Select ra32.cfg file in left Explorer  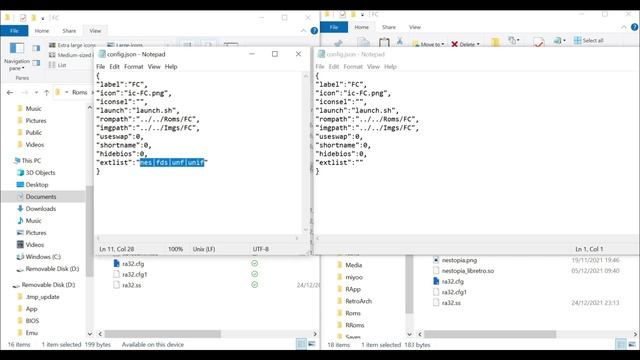[x=133, y=264]
